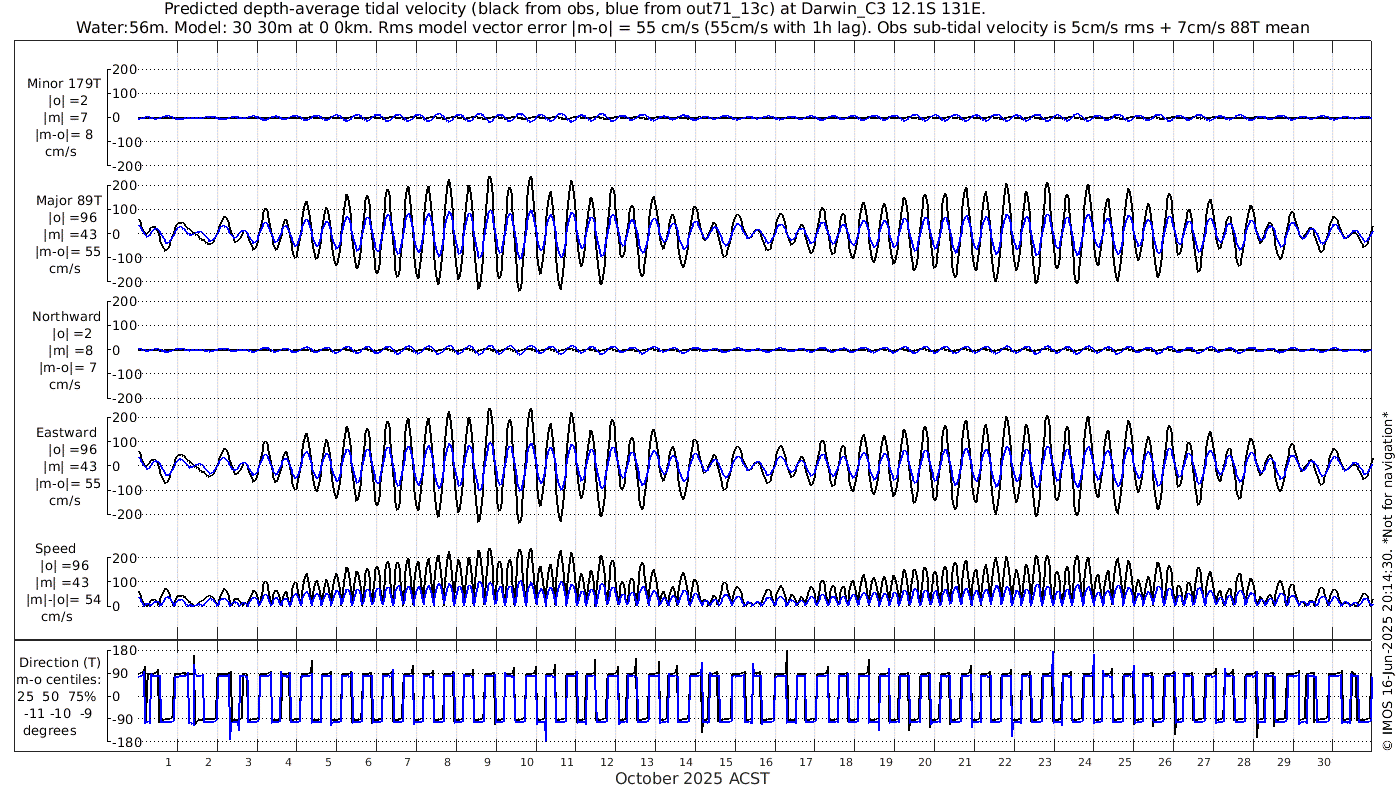Click day 9 on the date axis

(487, 761)
